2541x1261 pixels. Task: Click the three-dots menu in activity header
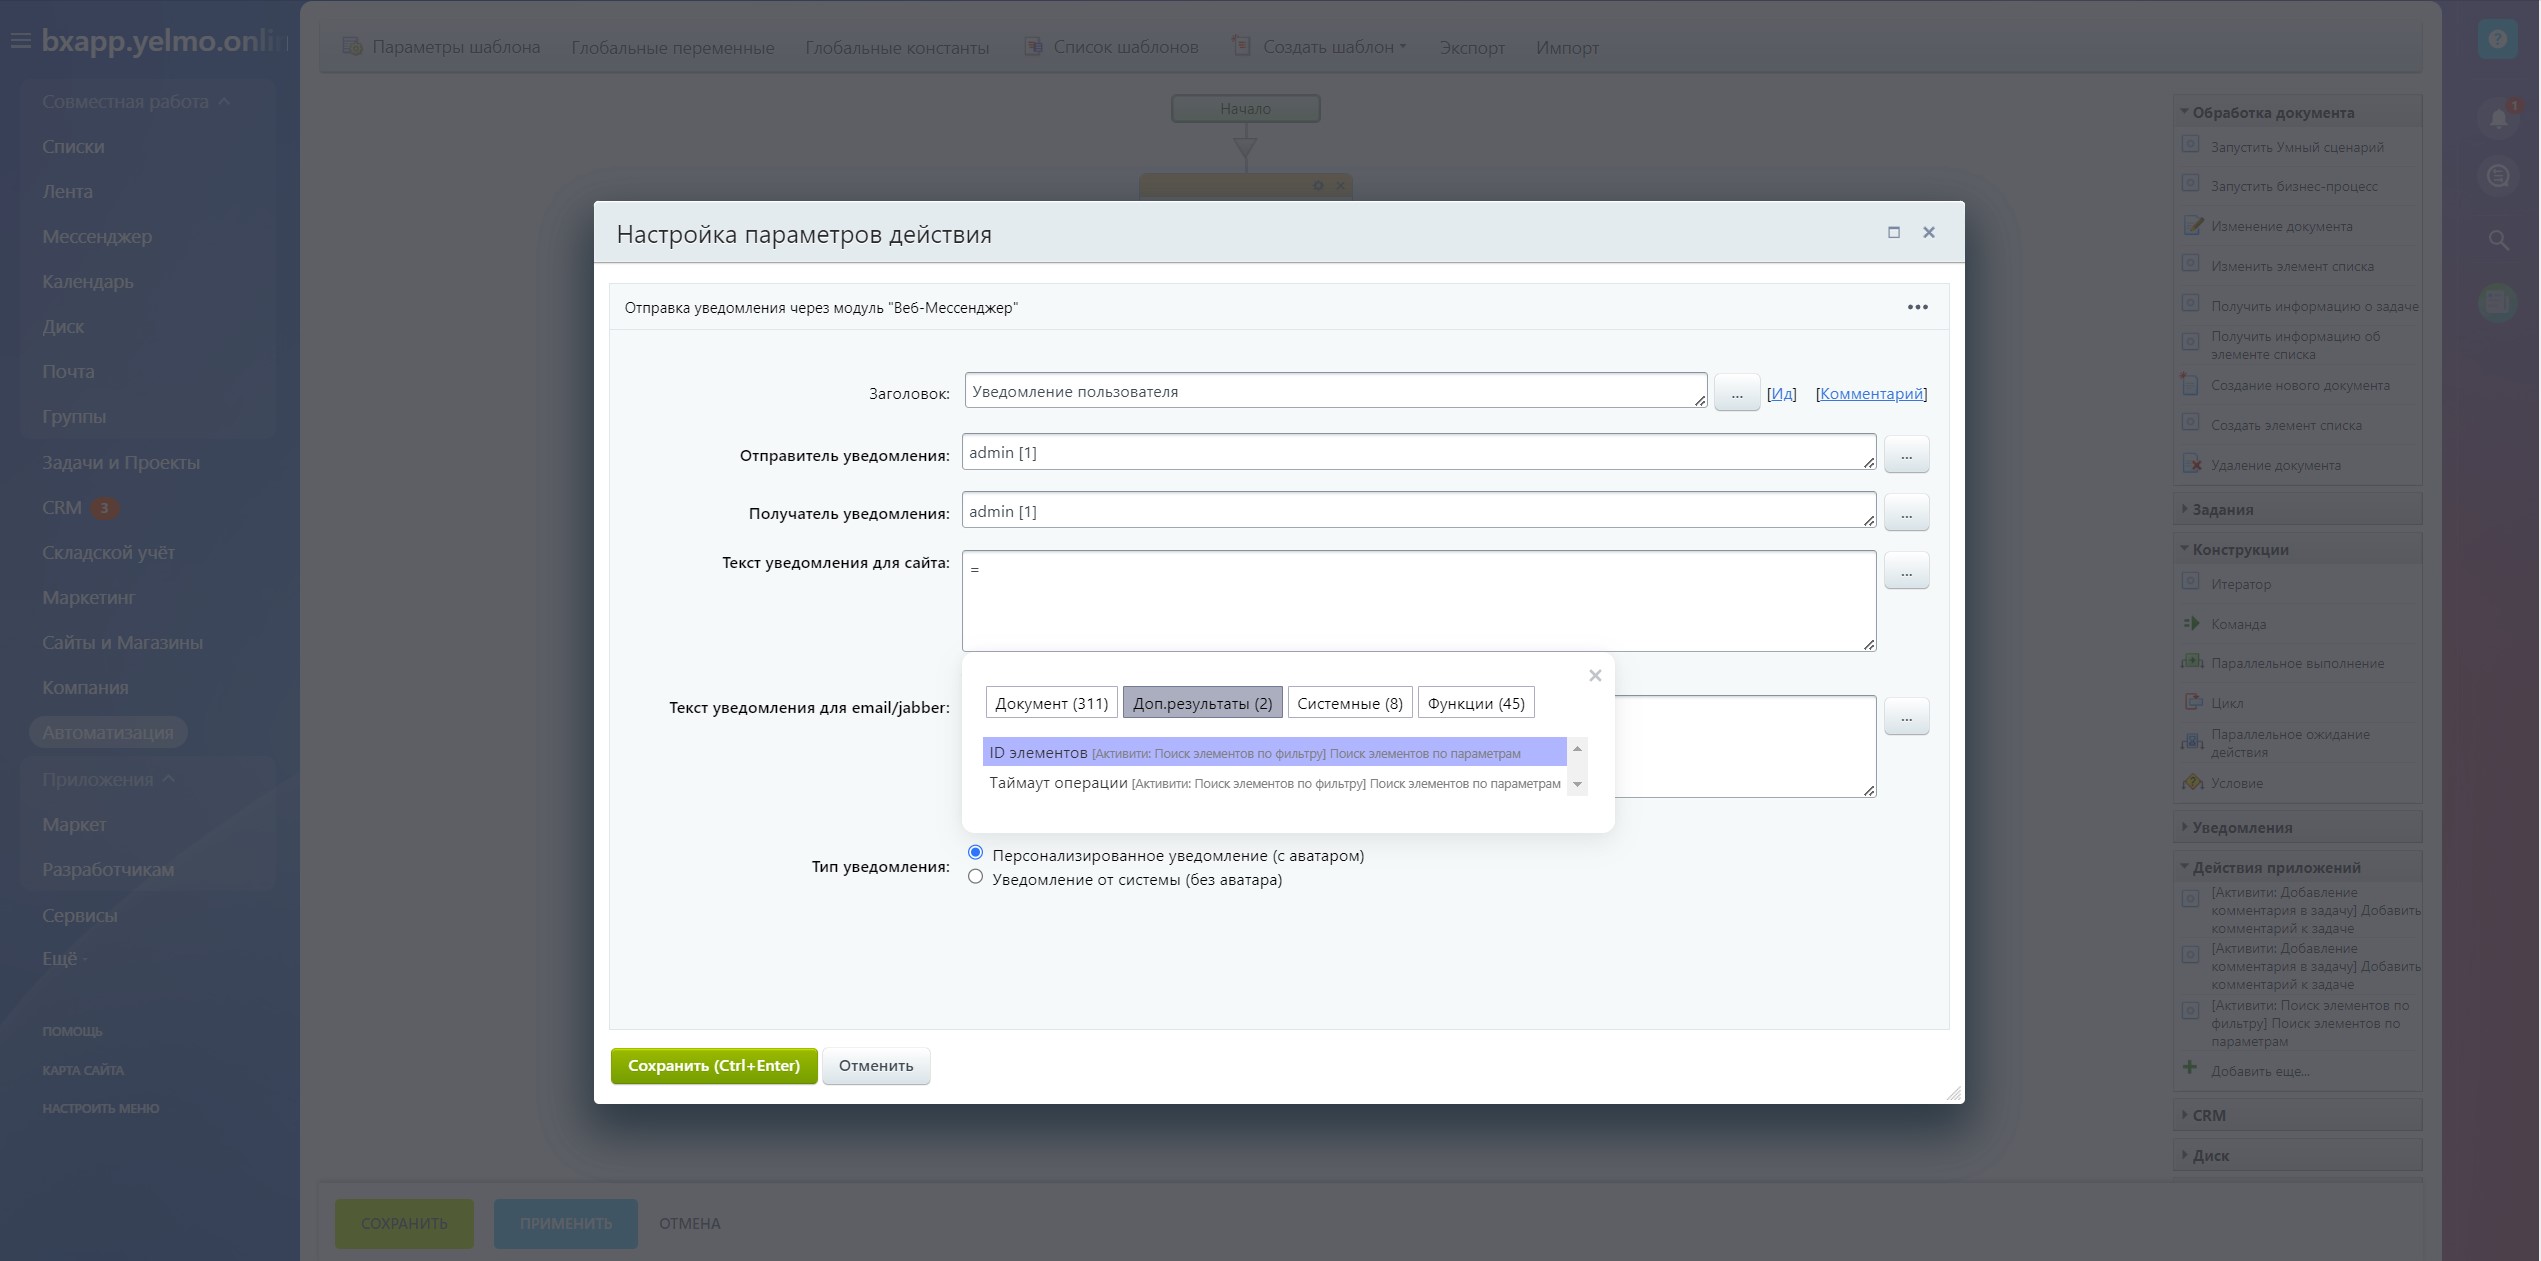pos(1916,307)
